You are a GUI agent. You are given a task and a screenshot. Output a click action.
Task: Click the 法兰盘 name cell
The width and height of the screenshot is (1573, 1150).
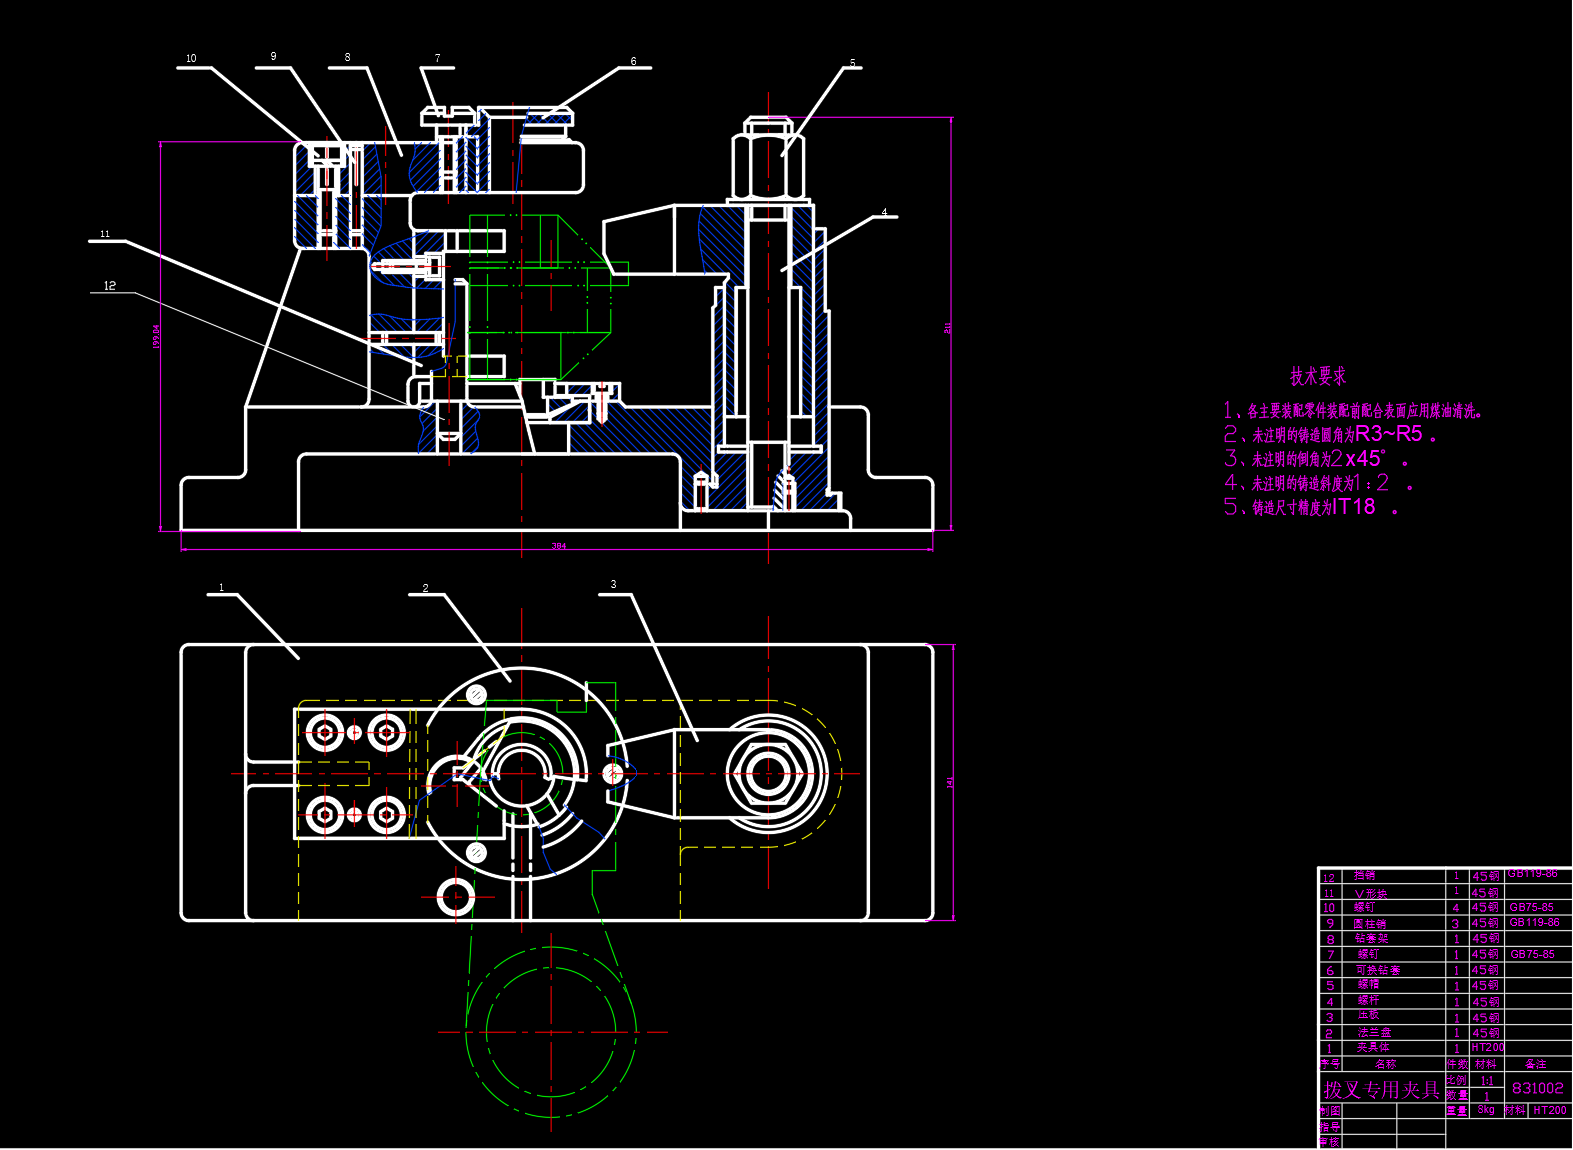tap(1373, 1032)
